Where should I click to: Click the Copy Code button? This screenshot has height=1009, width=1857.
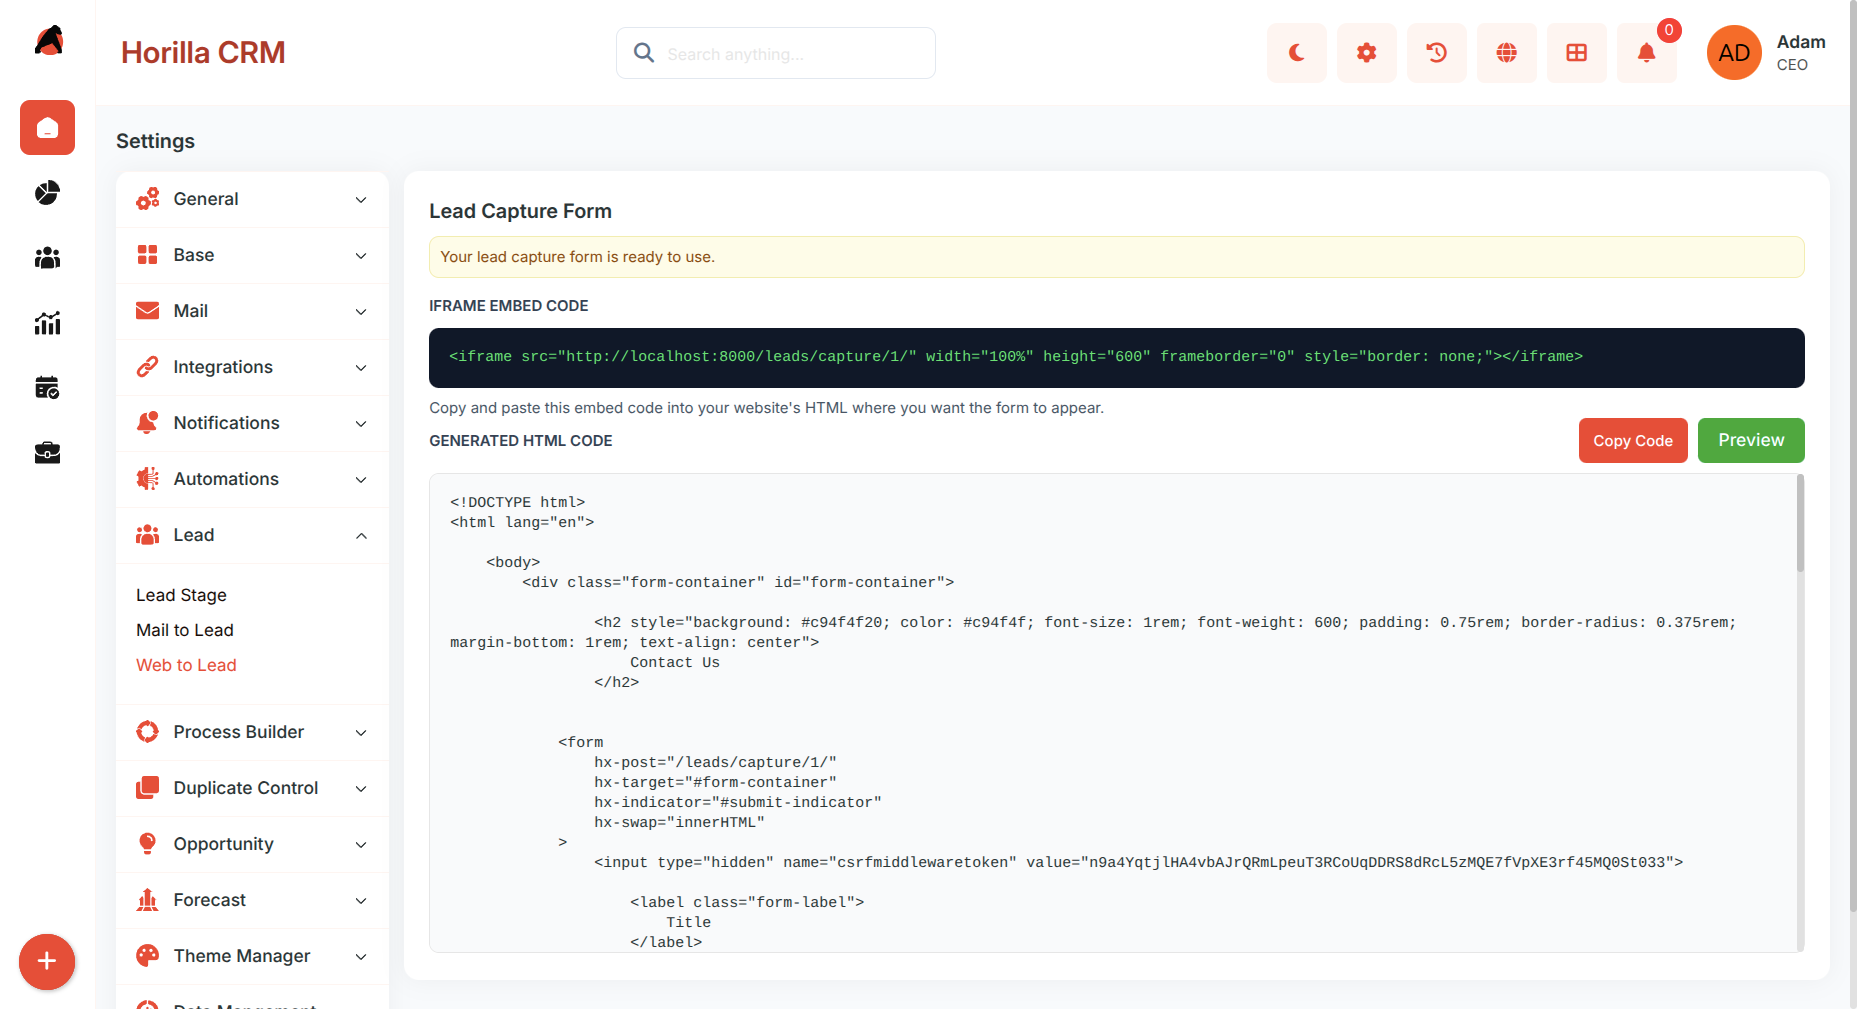[x=1633, y=441]
